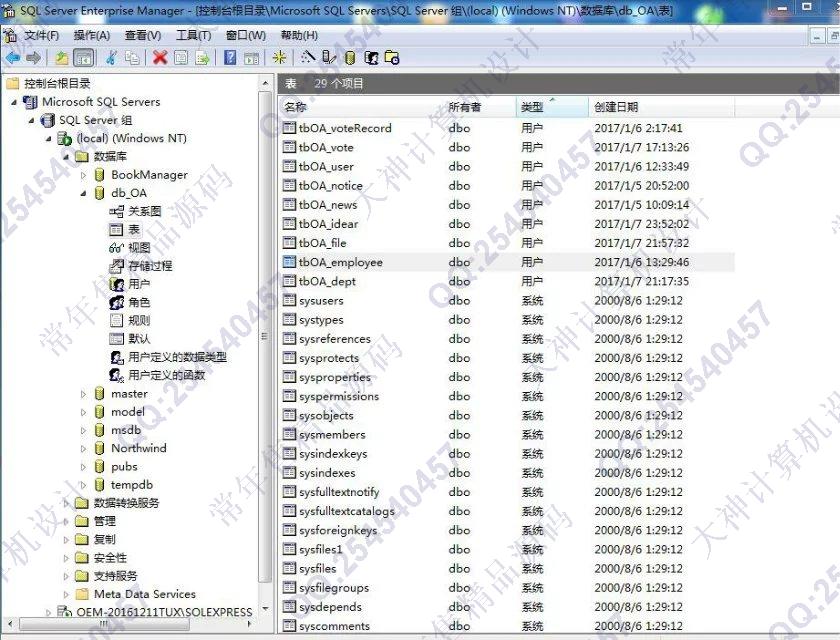Sort by the 类型 column header
The height and width of the screenshot is (640, 840).
click(x=552, y=107)
